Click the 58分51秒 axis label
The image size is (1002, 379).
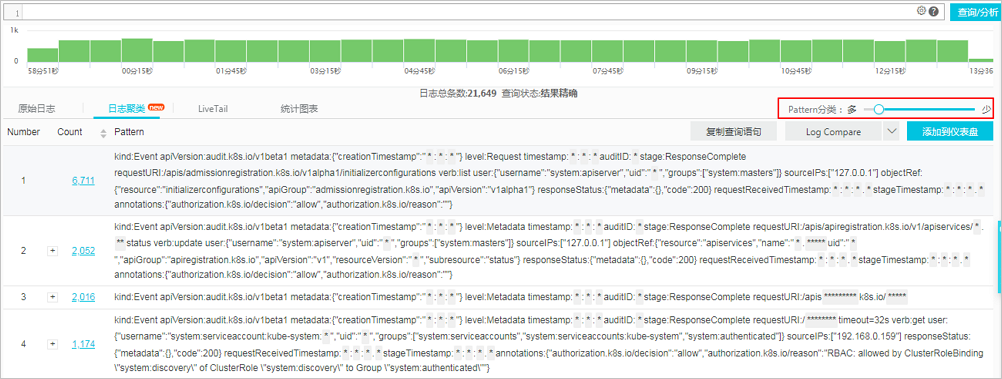(42, 72)
